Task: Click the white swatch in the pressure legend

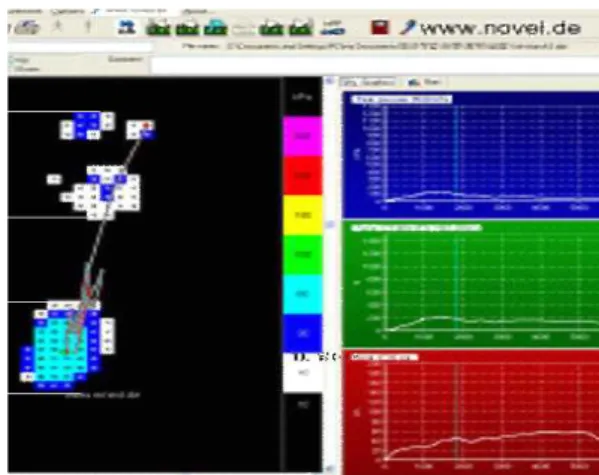Action: [302, 373]
